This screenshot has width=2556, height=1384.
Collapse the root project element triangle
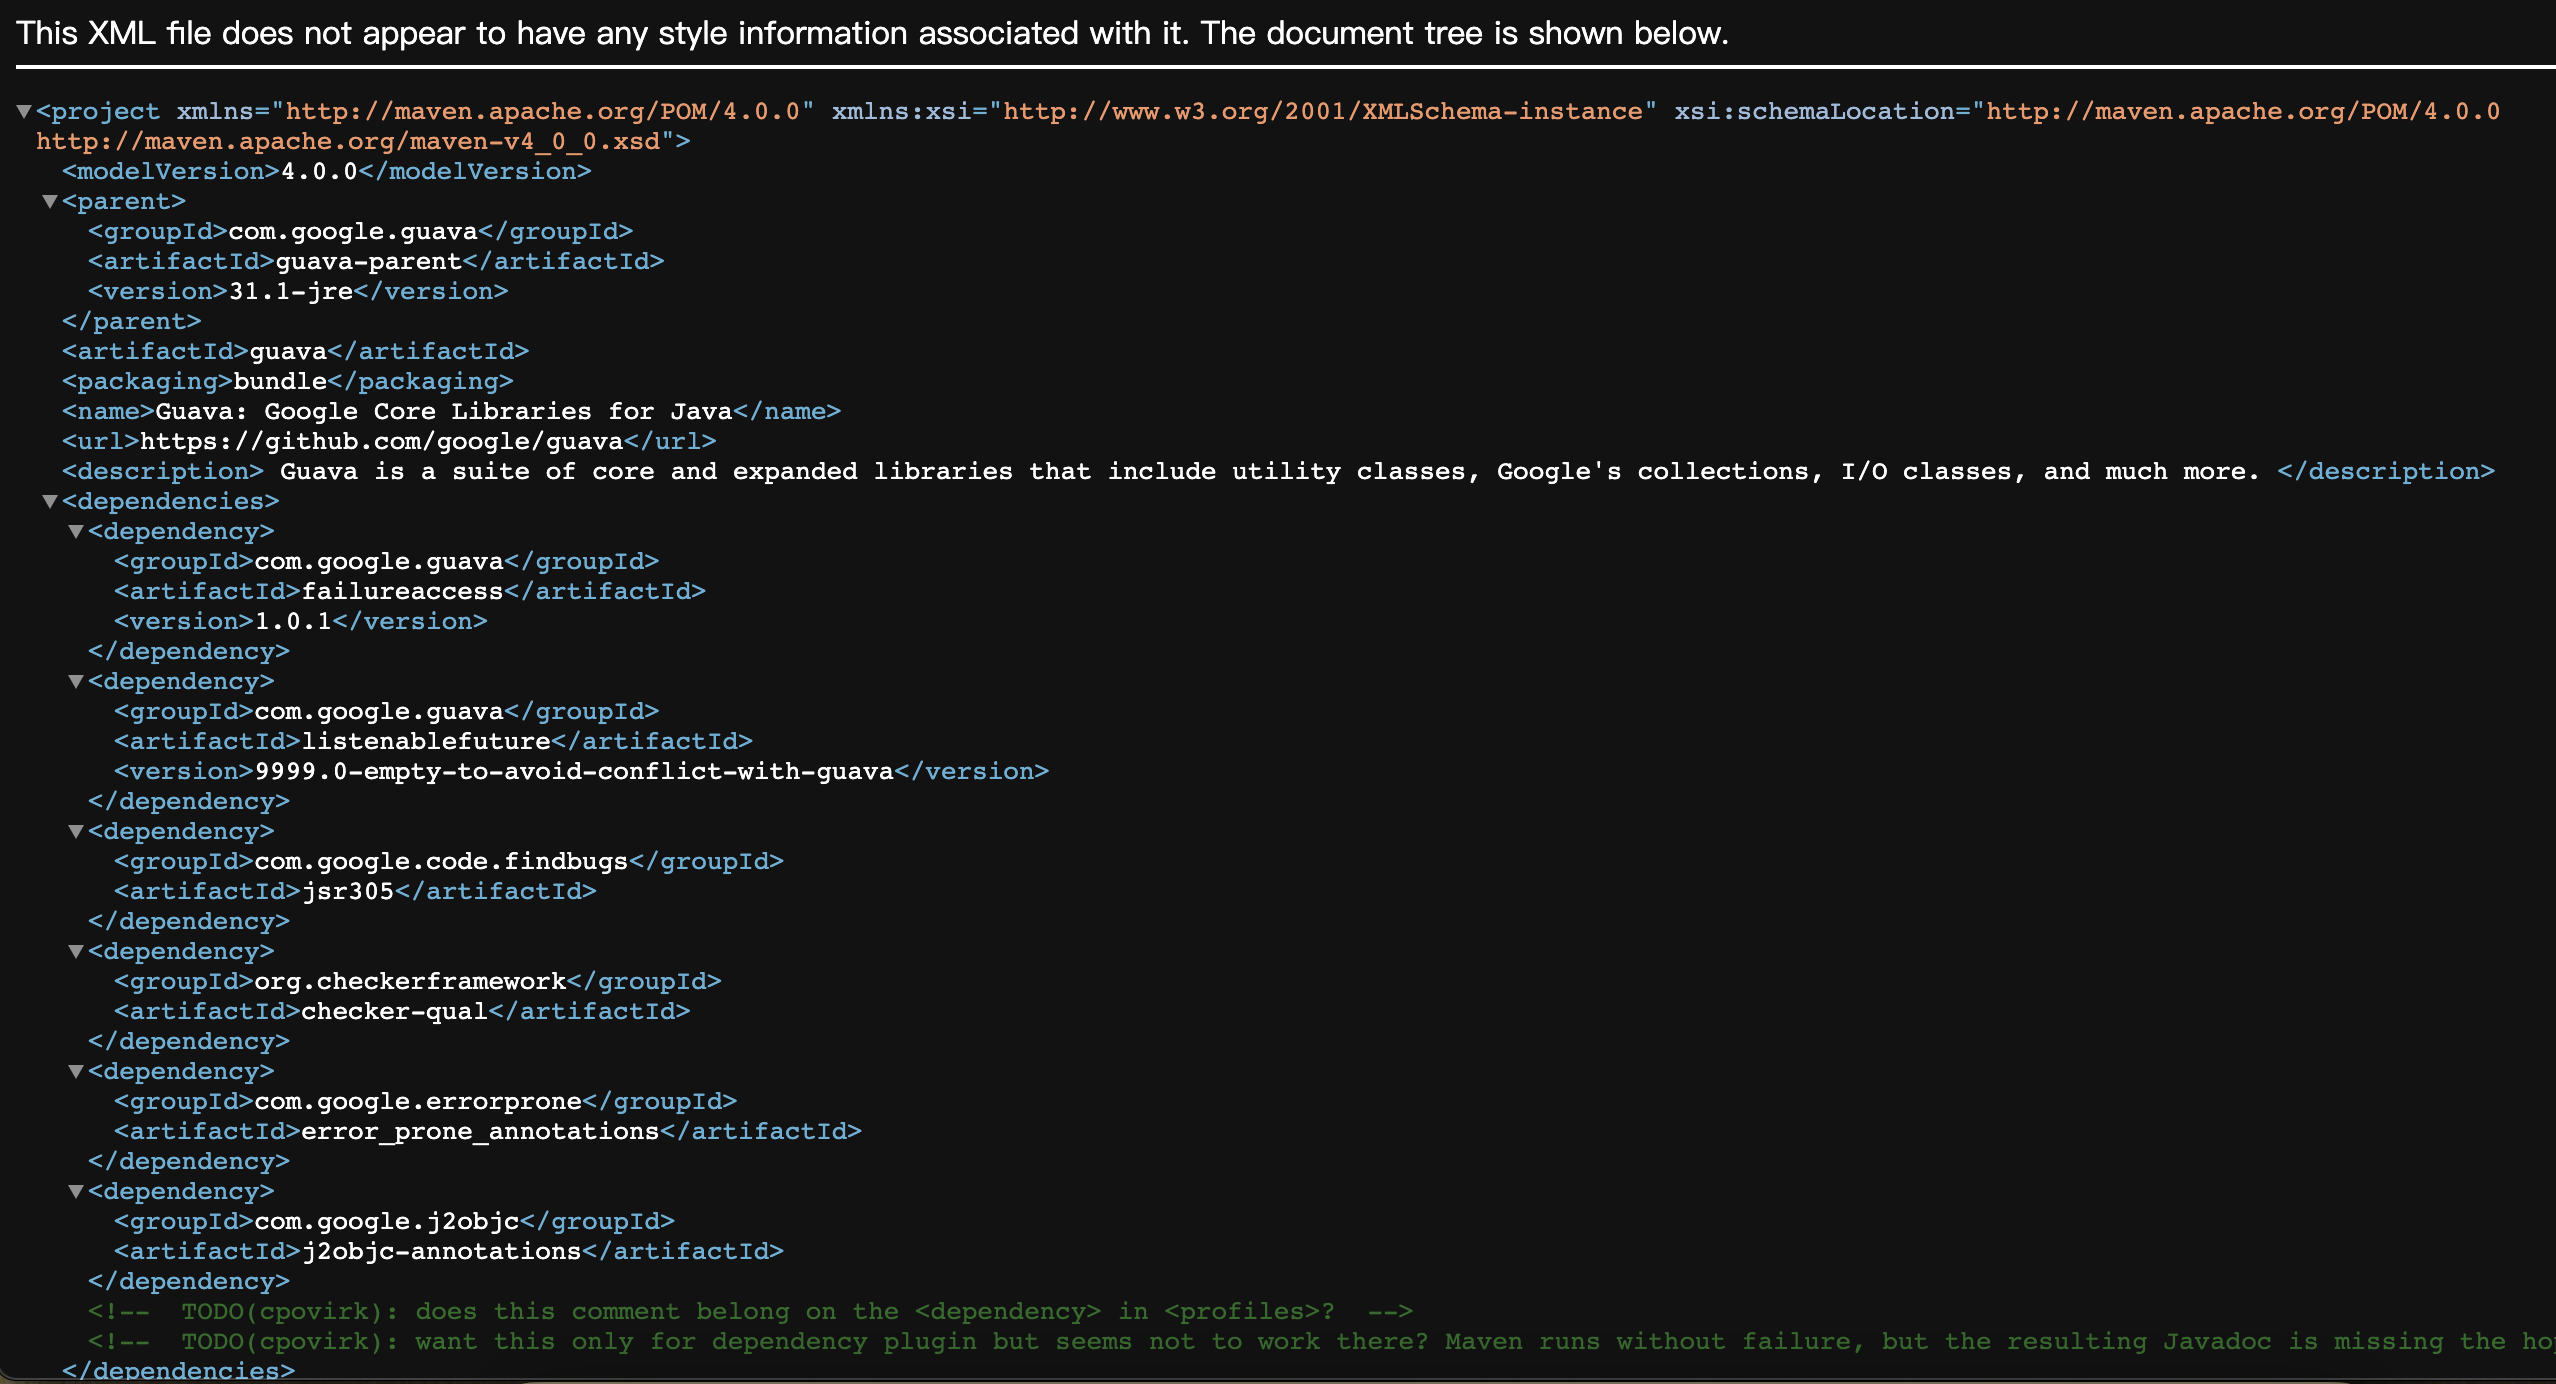pyautogui.click(x=24, y=111)
